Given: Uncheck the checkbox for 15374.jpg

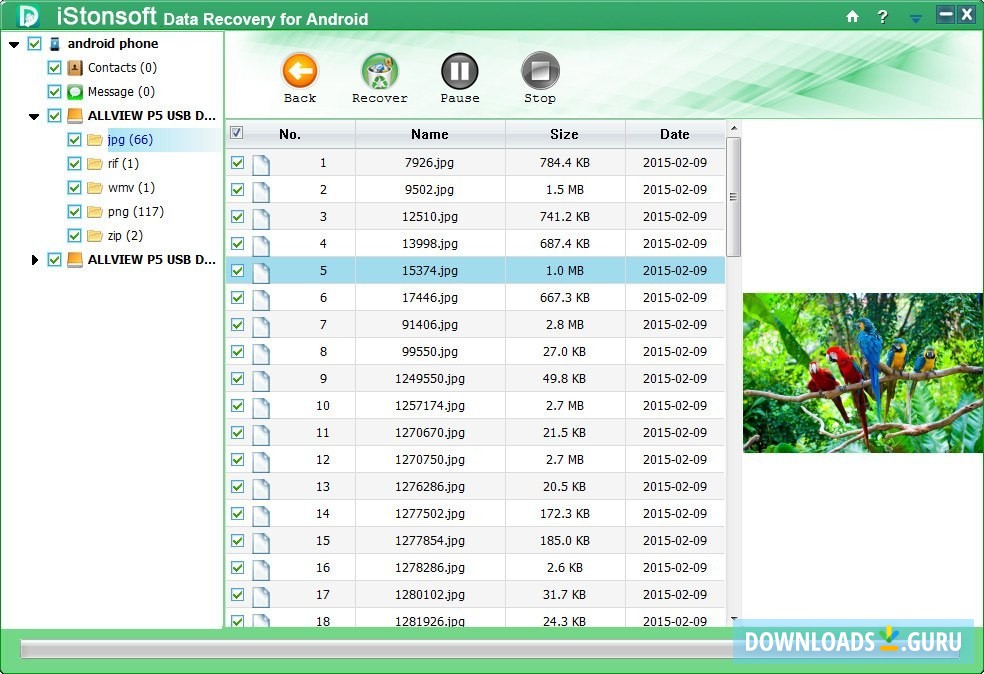Looking at the screenshot, I should 236,270.
